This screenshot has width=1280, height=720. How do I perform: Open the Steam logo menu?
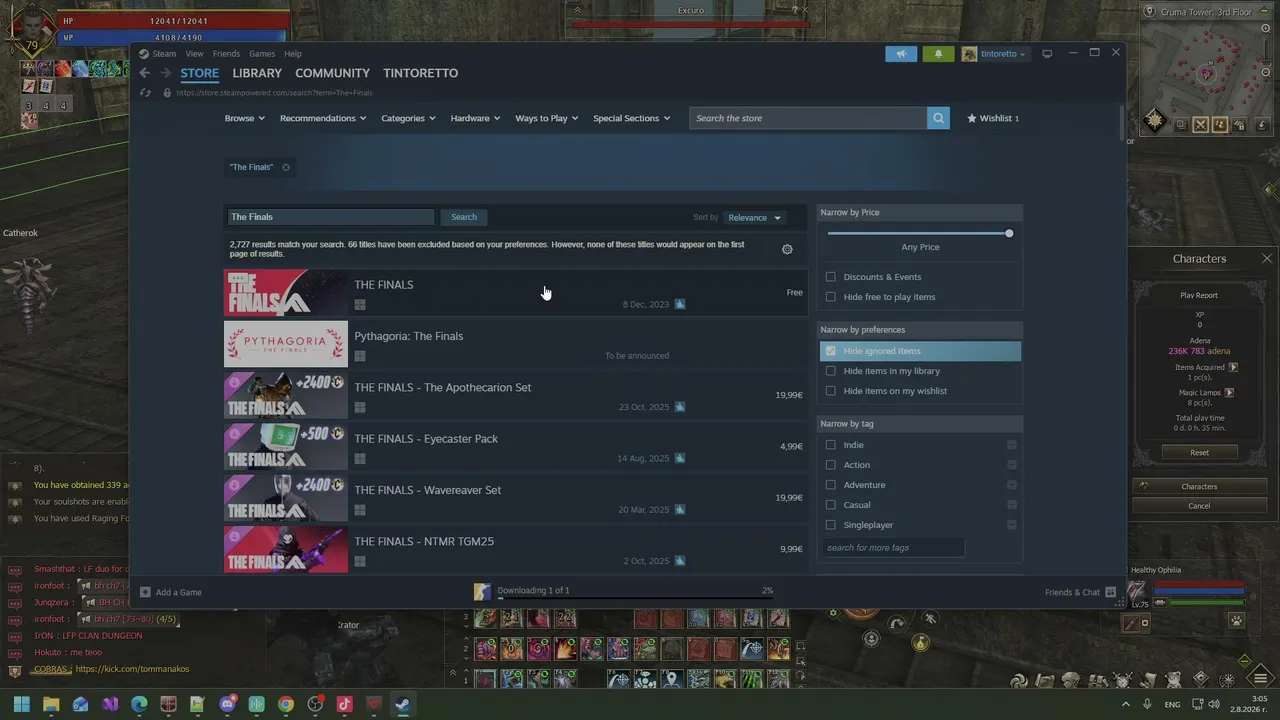coord(144,54)
